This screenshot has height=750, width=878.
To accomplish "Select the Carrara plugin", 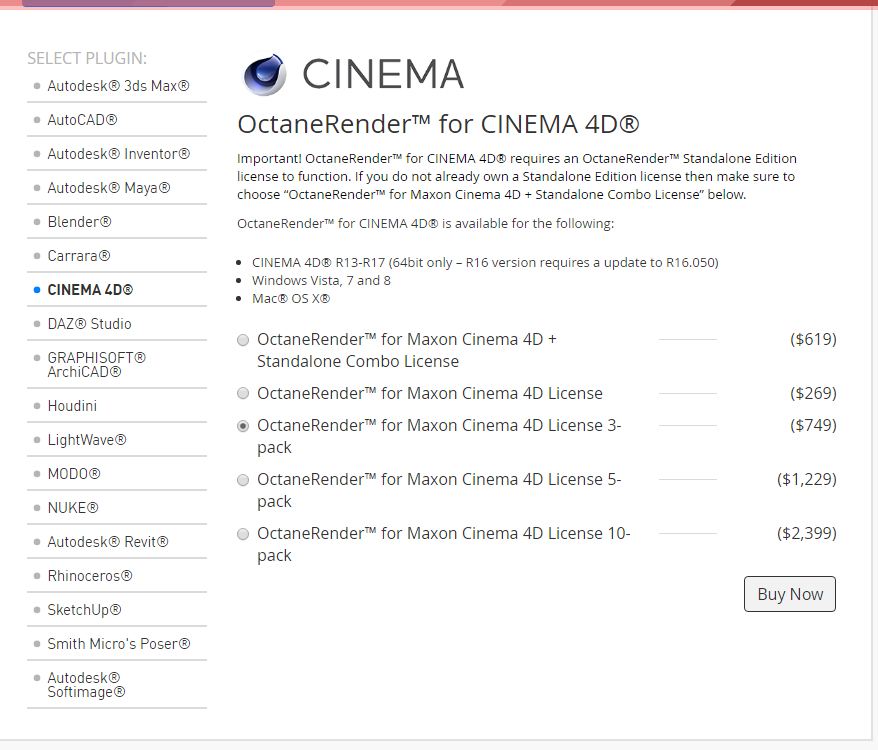I will point(79,256).
